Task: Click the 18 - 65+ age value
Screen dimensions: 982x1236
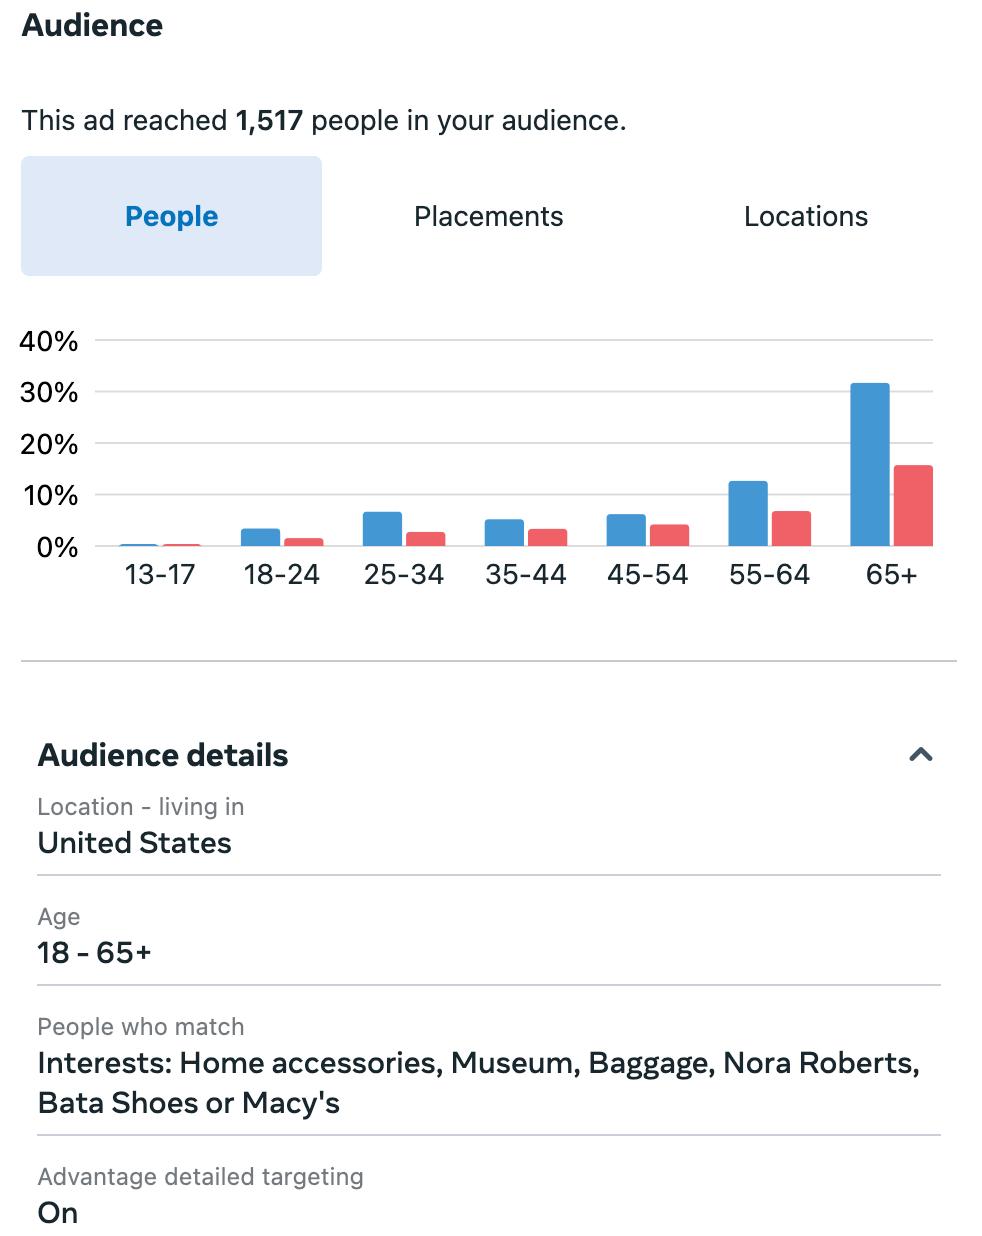Action: (94, 953)
